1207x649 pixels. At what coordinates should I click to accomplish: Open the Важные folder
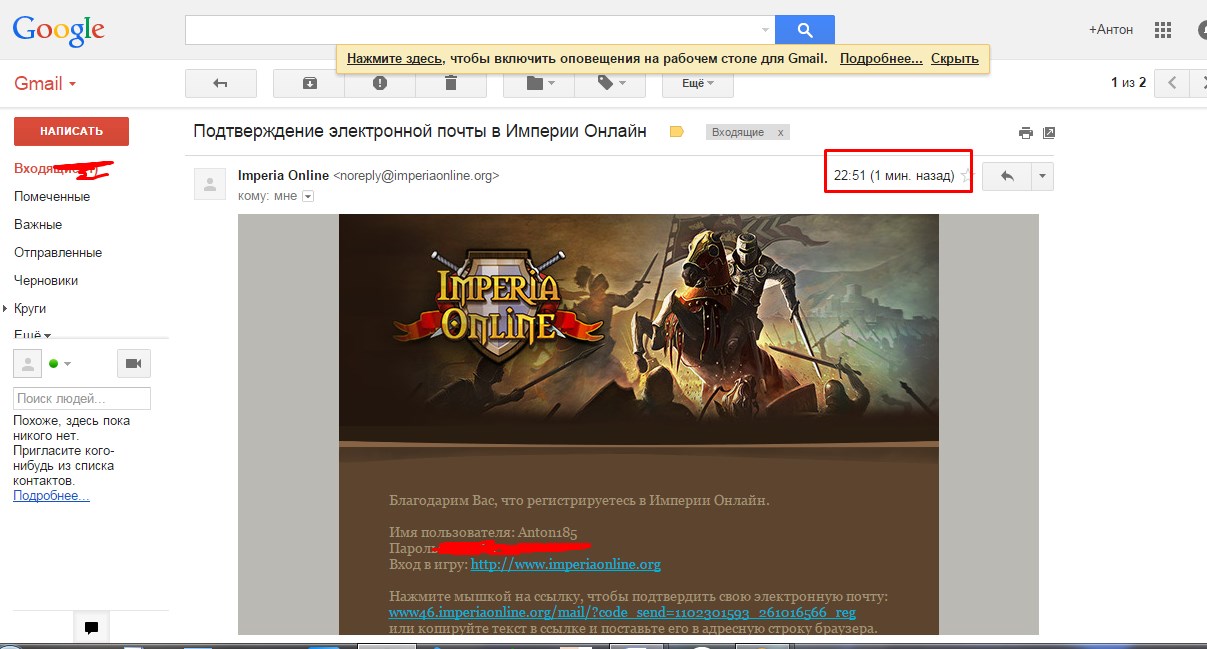[x=38, y=224]
